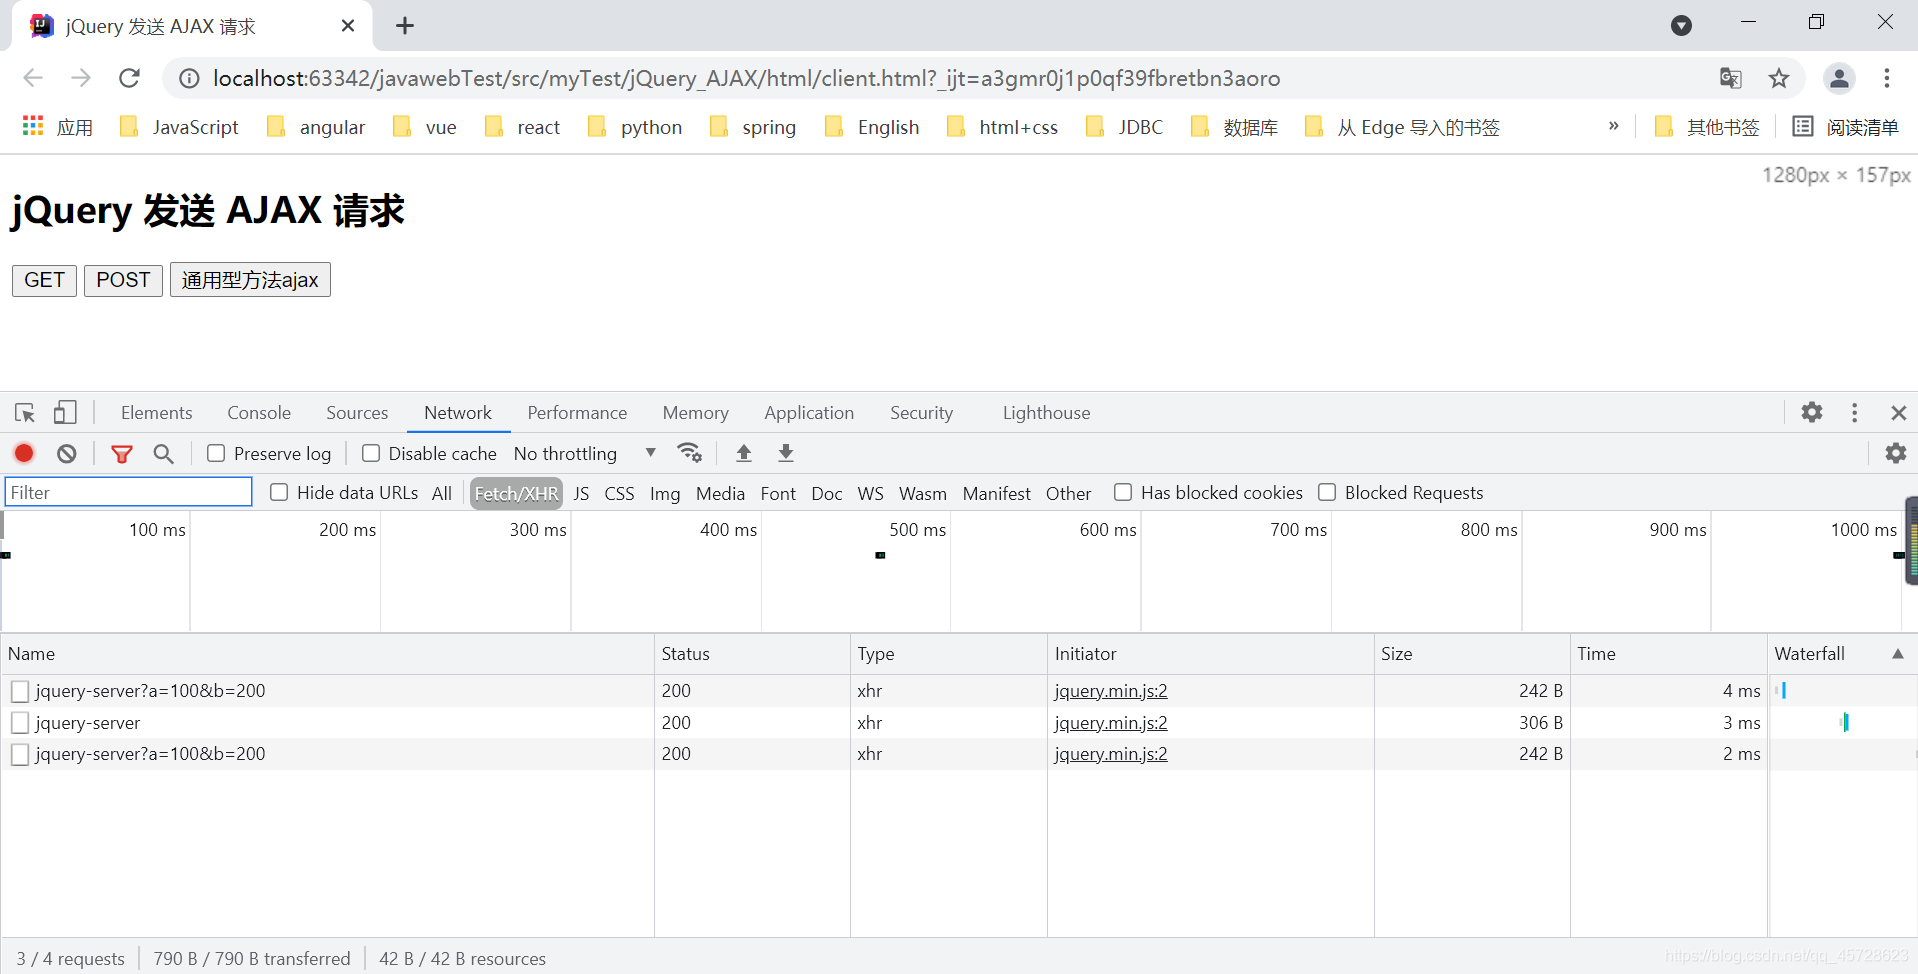The height and width of the screenshot is (974, 1918).
Task: Expand the bookmarks overflow chevron
Action: (x=1612, y=126)
